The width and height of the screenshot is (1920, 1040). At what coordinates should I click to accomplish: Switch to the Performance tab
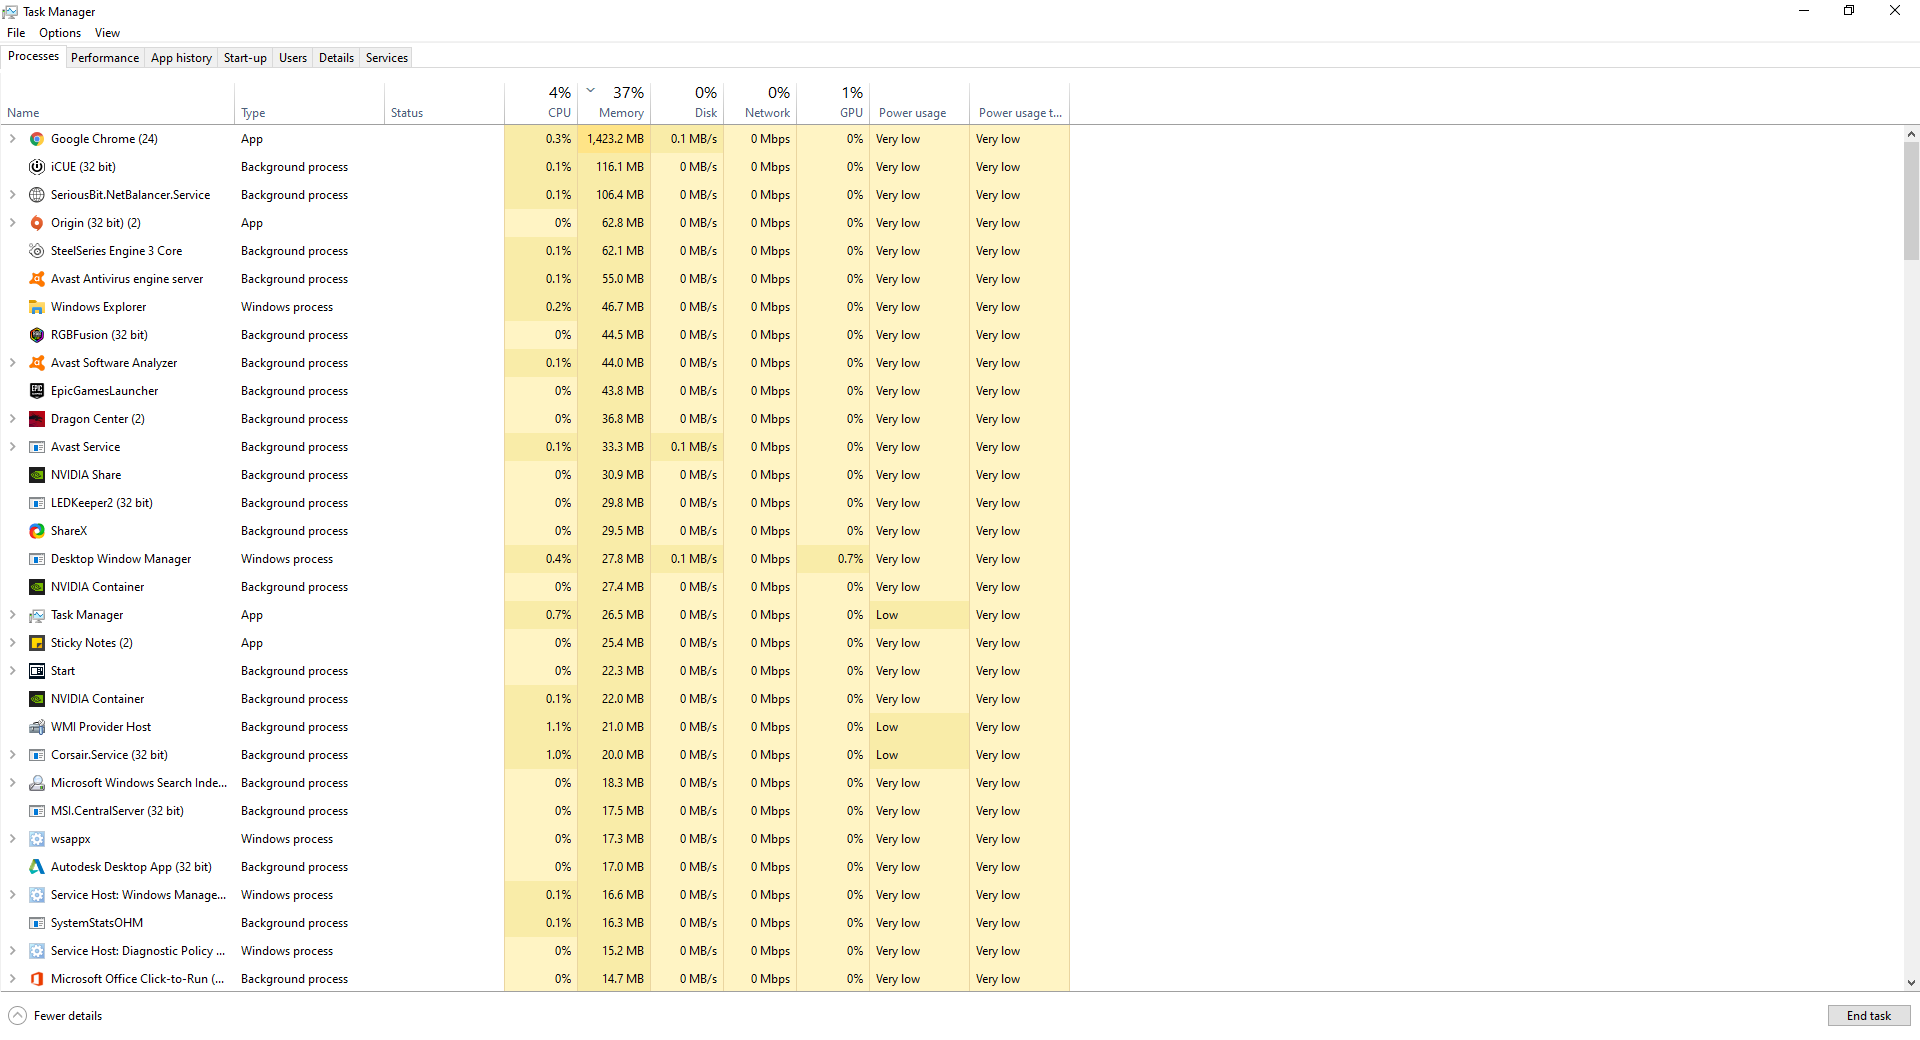104,57
